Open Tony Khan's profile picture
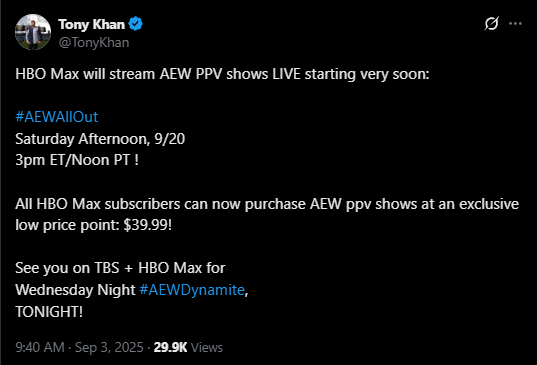Image resolution: width=537 pixels, height=365 pixels. pos(33,32)
